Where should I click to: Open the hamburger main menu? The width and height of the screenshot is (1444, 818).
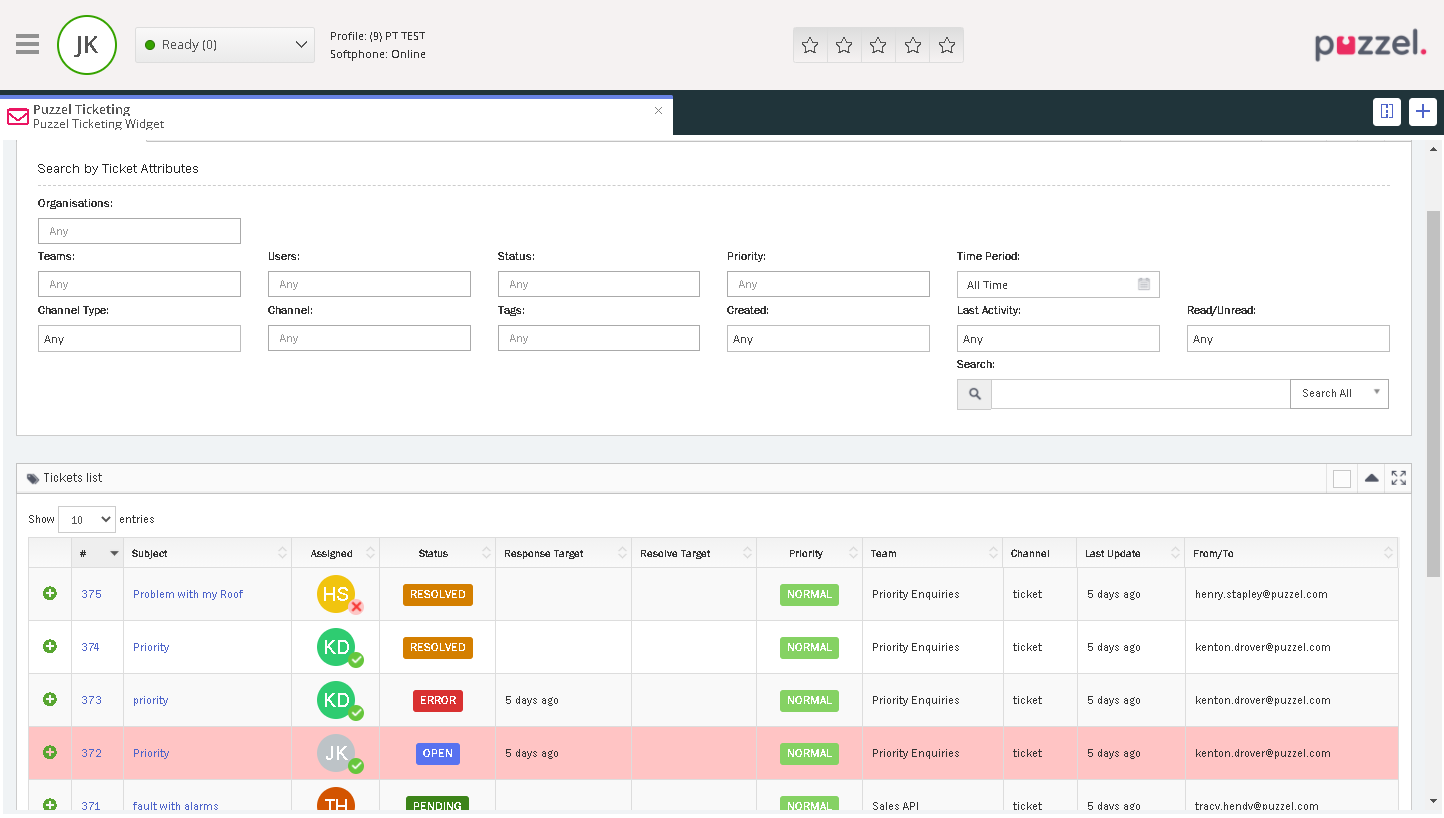tap(28, 44)
